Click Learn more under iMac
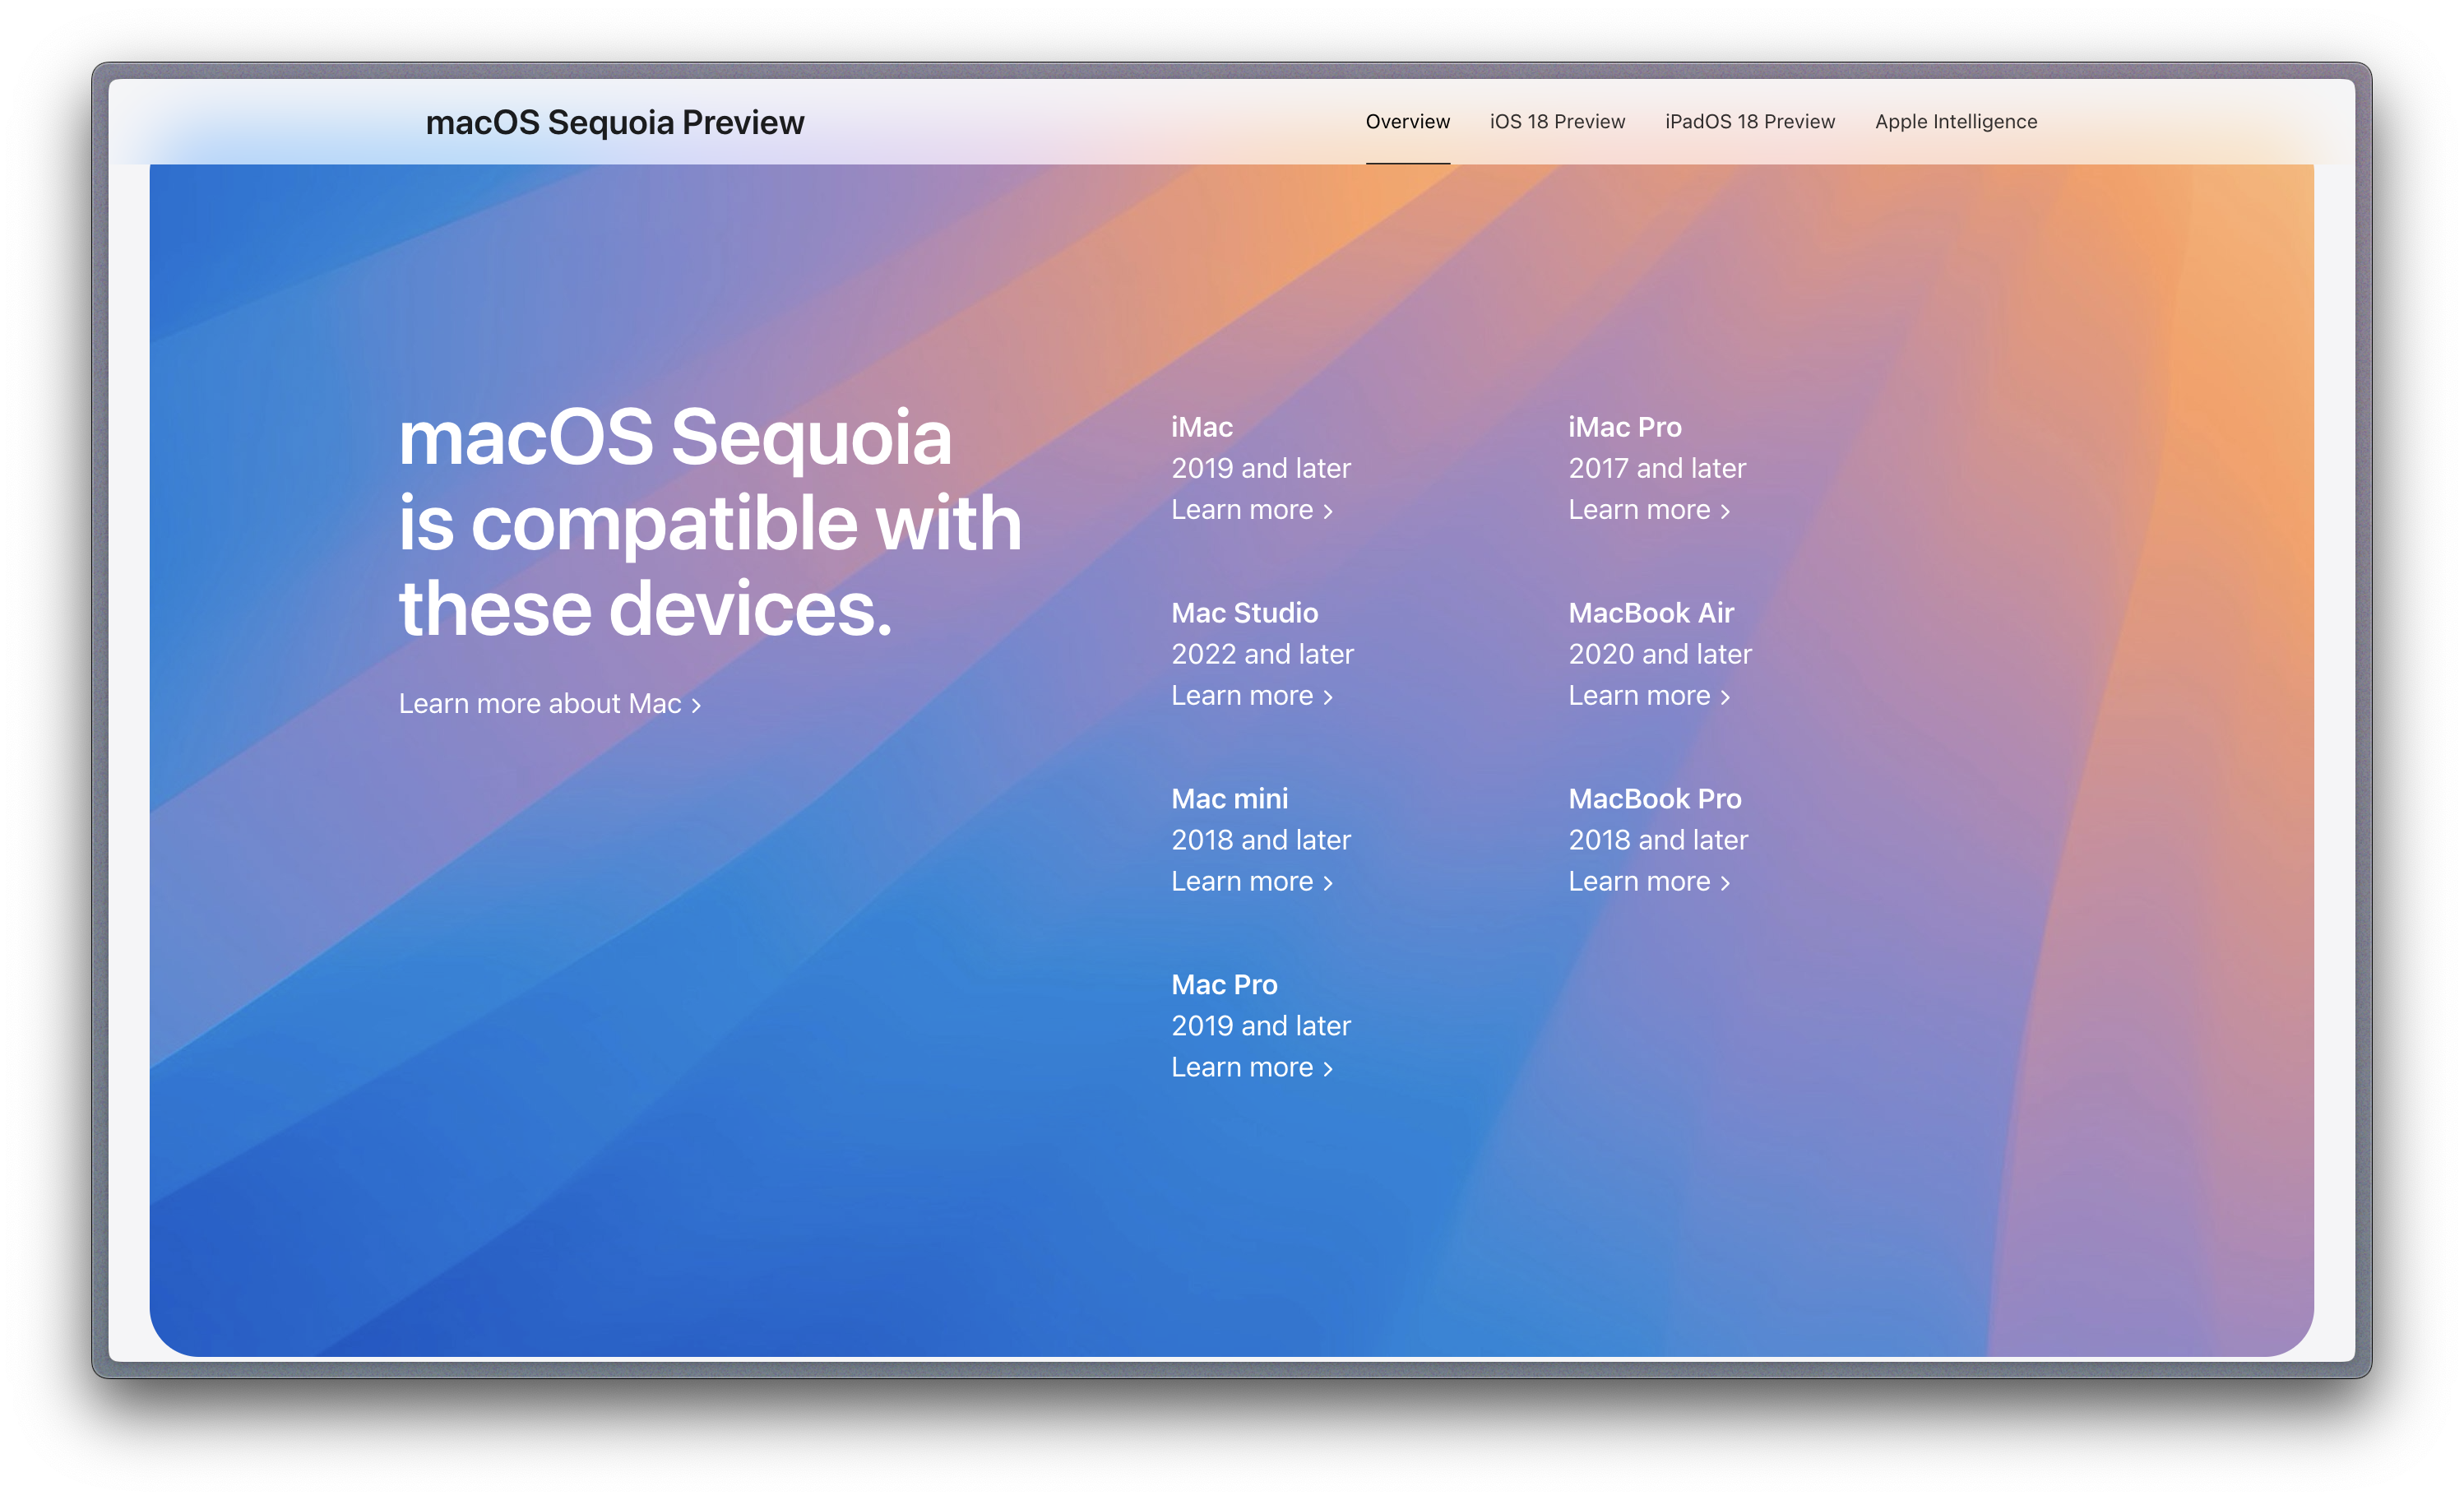The width and height of the screenshot is (2464, 1500). [x=1242, y=510]
